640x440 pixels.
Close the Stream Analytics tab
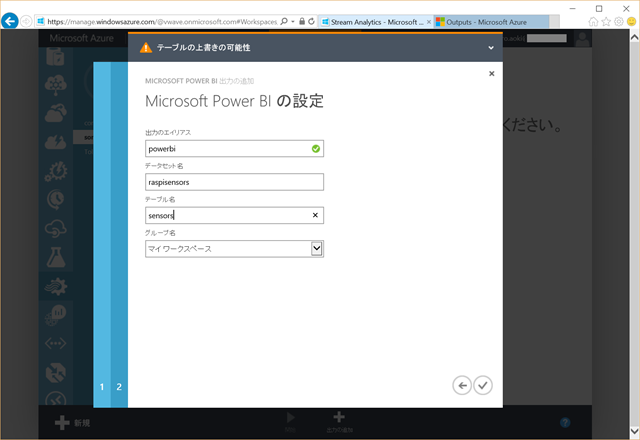click(429, 22)
